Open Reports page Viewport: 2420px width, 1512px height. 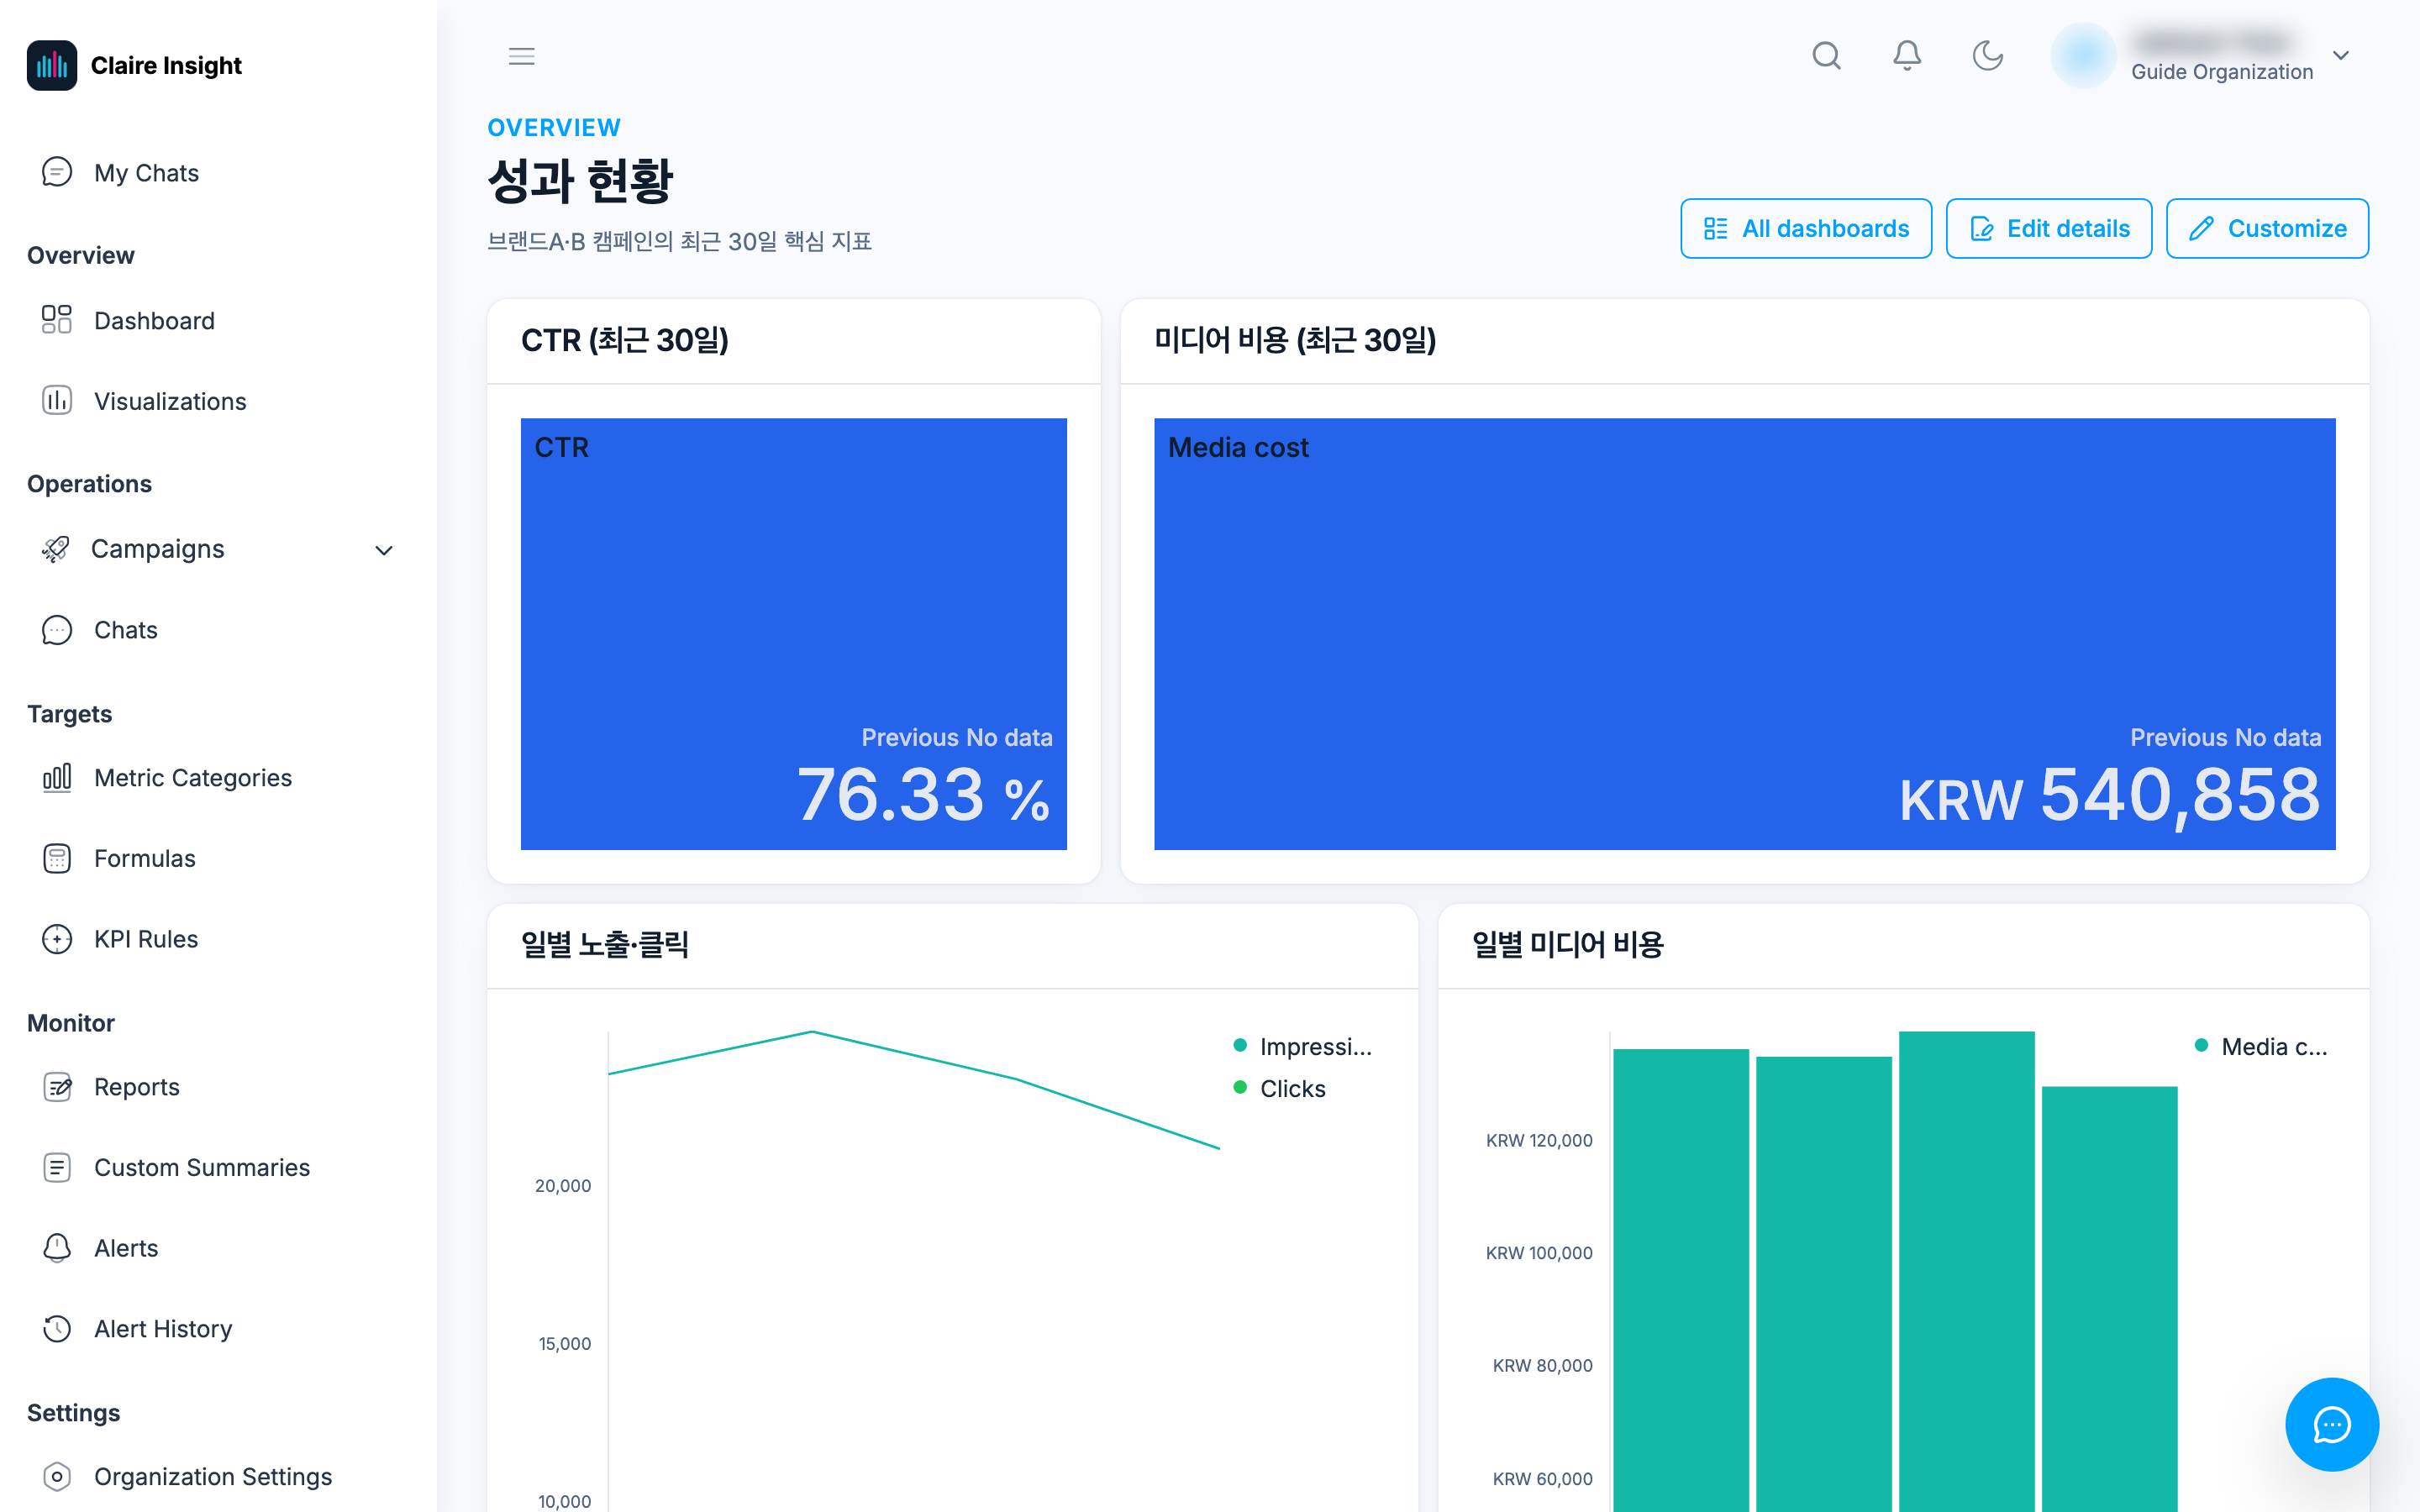[x=218, y=1087]
